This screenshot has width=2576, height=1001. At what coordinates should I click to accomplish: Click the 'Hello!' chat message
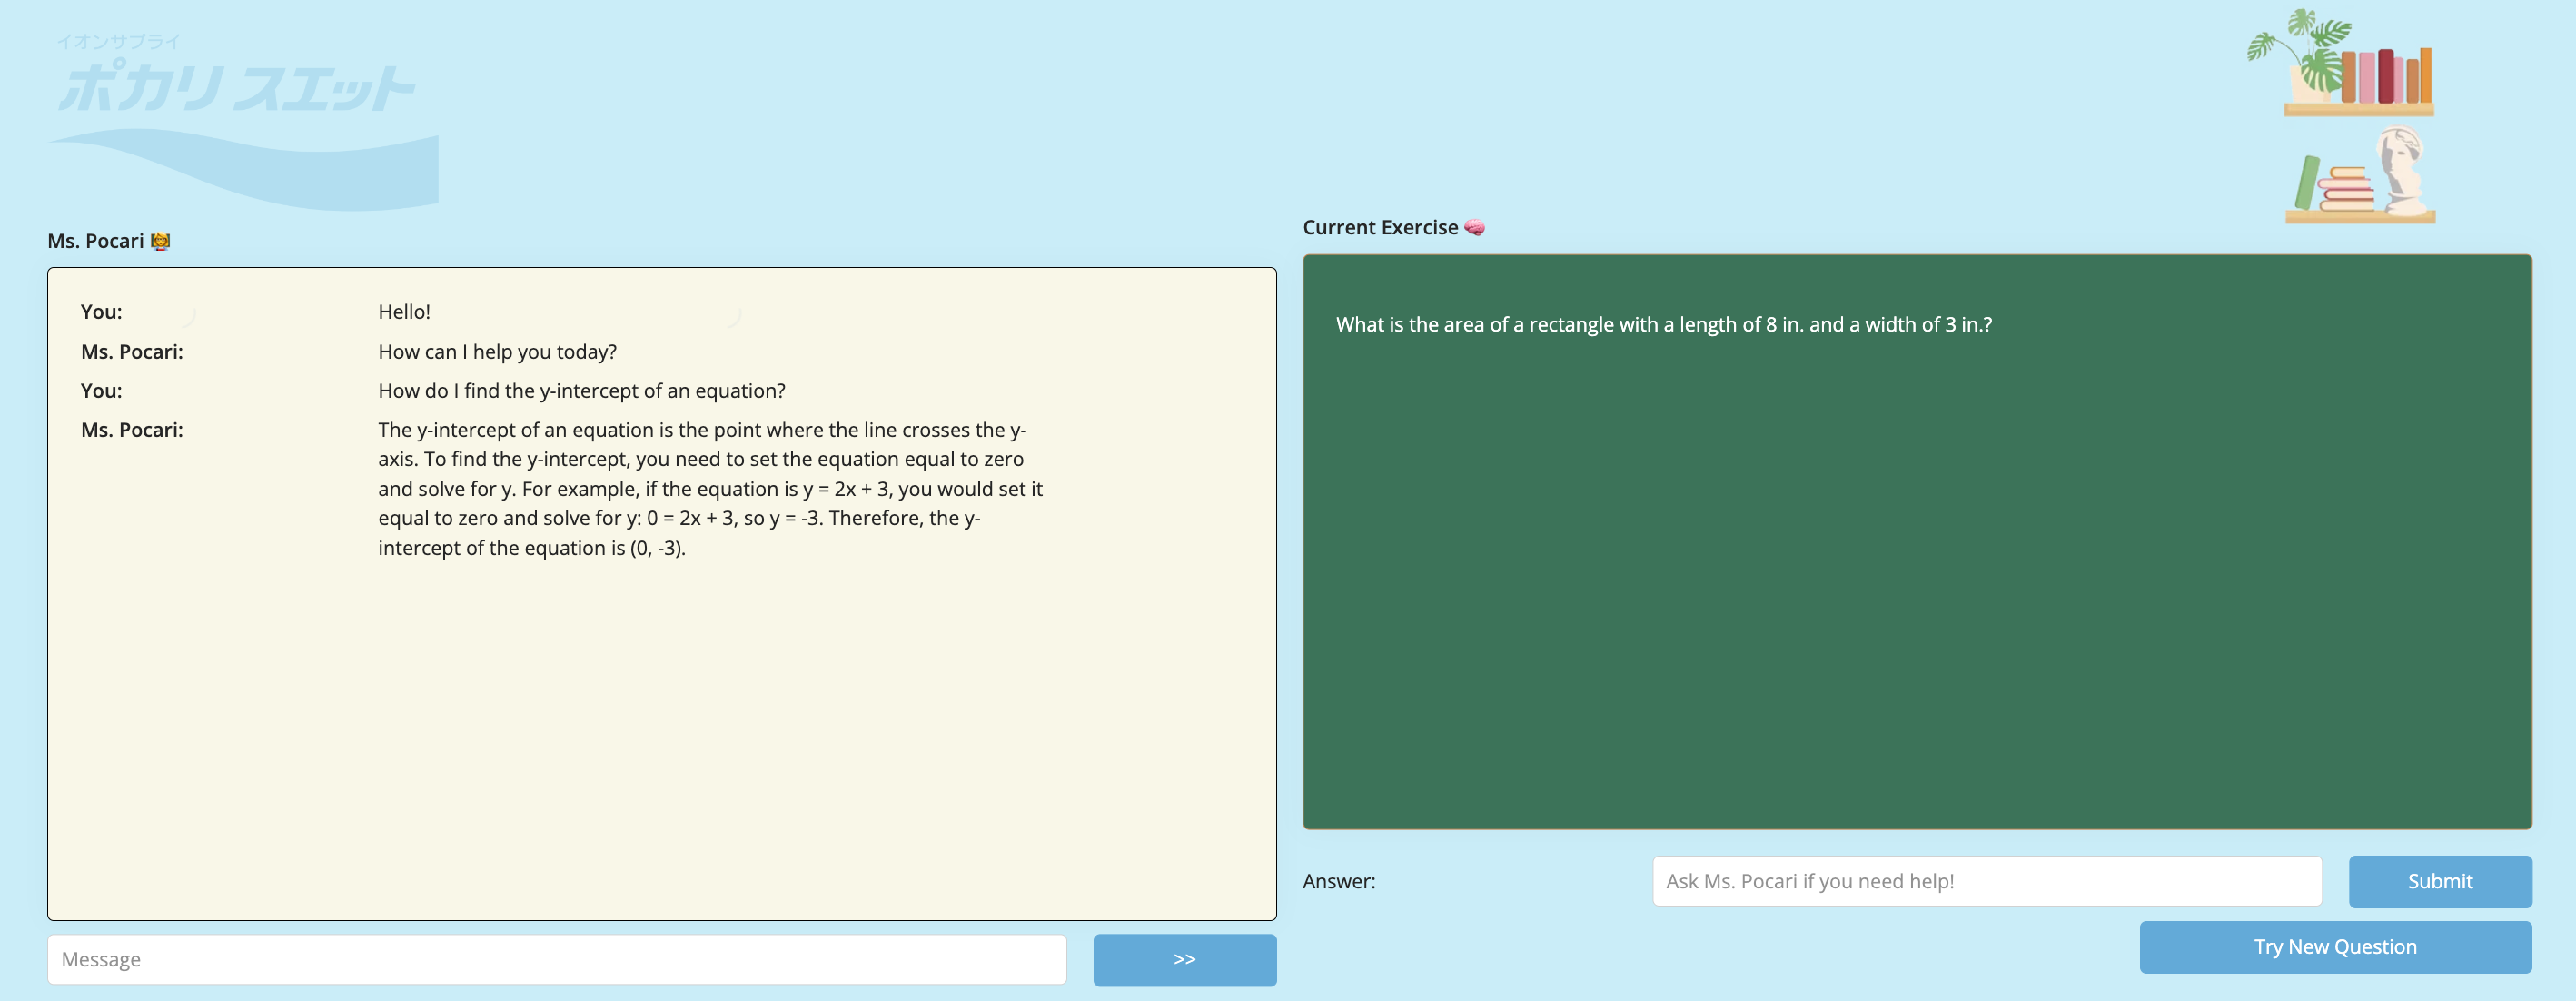click(x=404, y=312)
